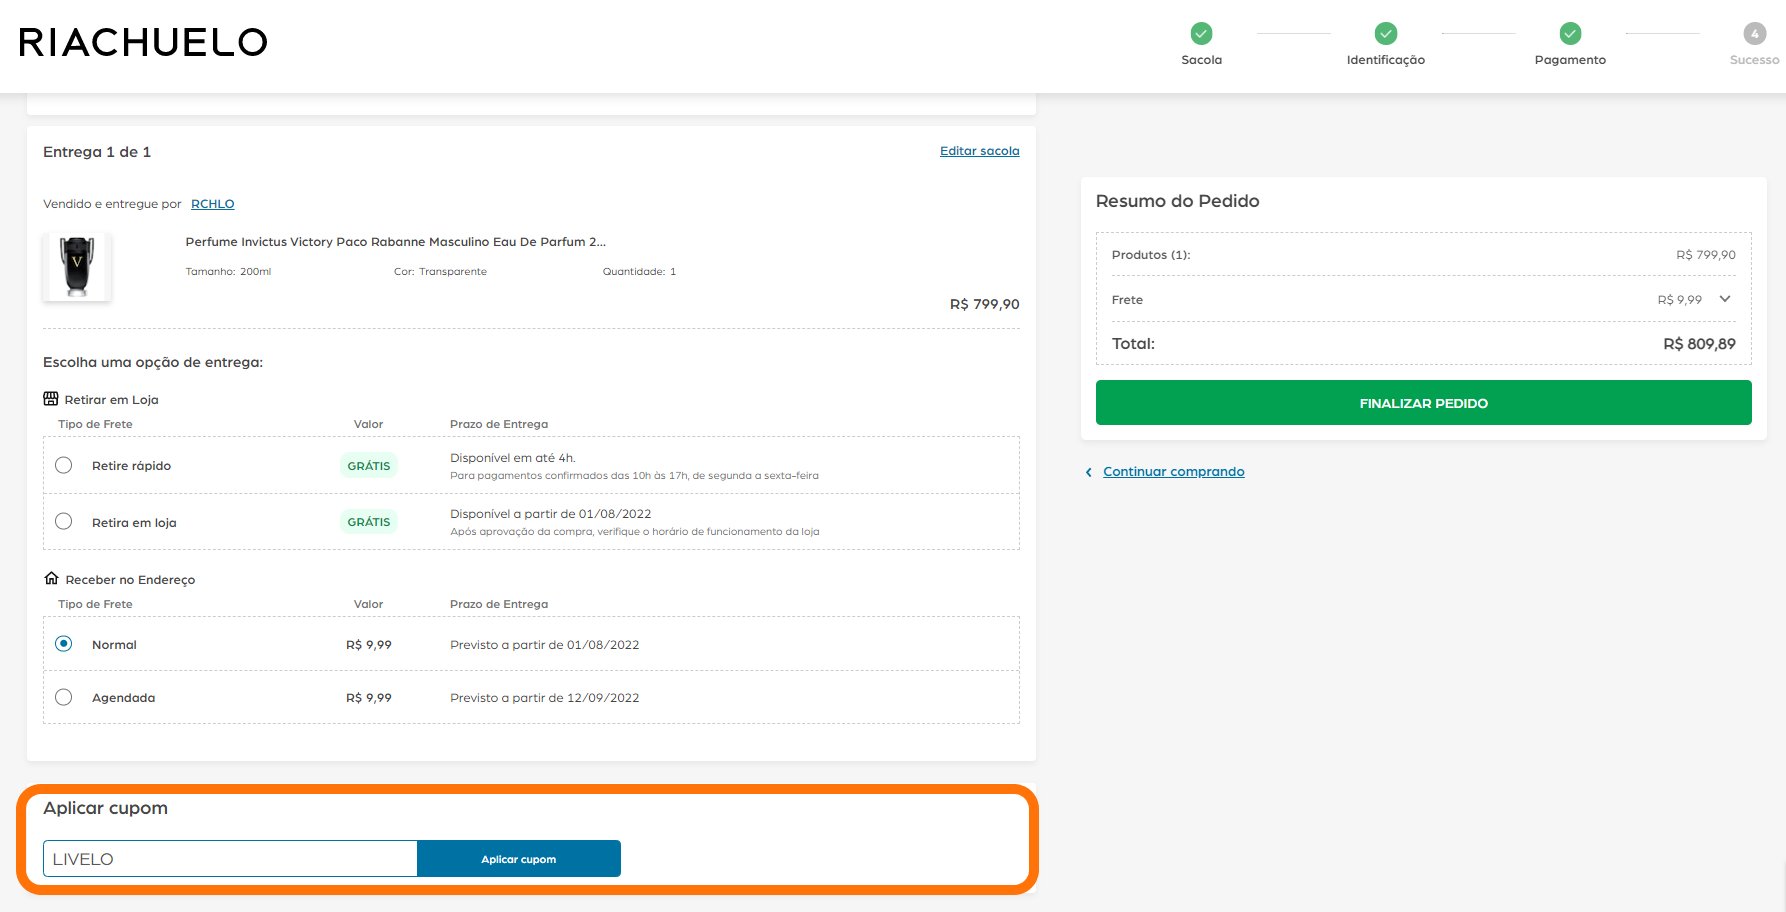1786x912 pixels.
Task: Select the Retira em loja radio button
Action: point(64,521)
